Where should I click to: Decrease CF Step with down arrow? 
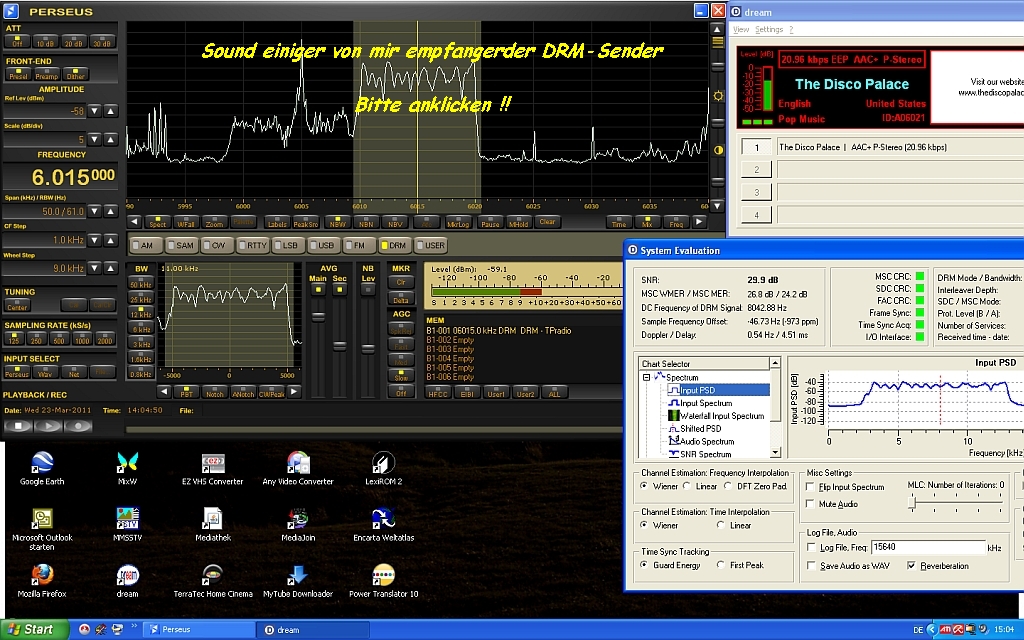pos(95,240)
